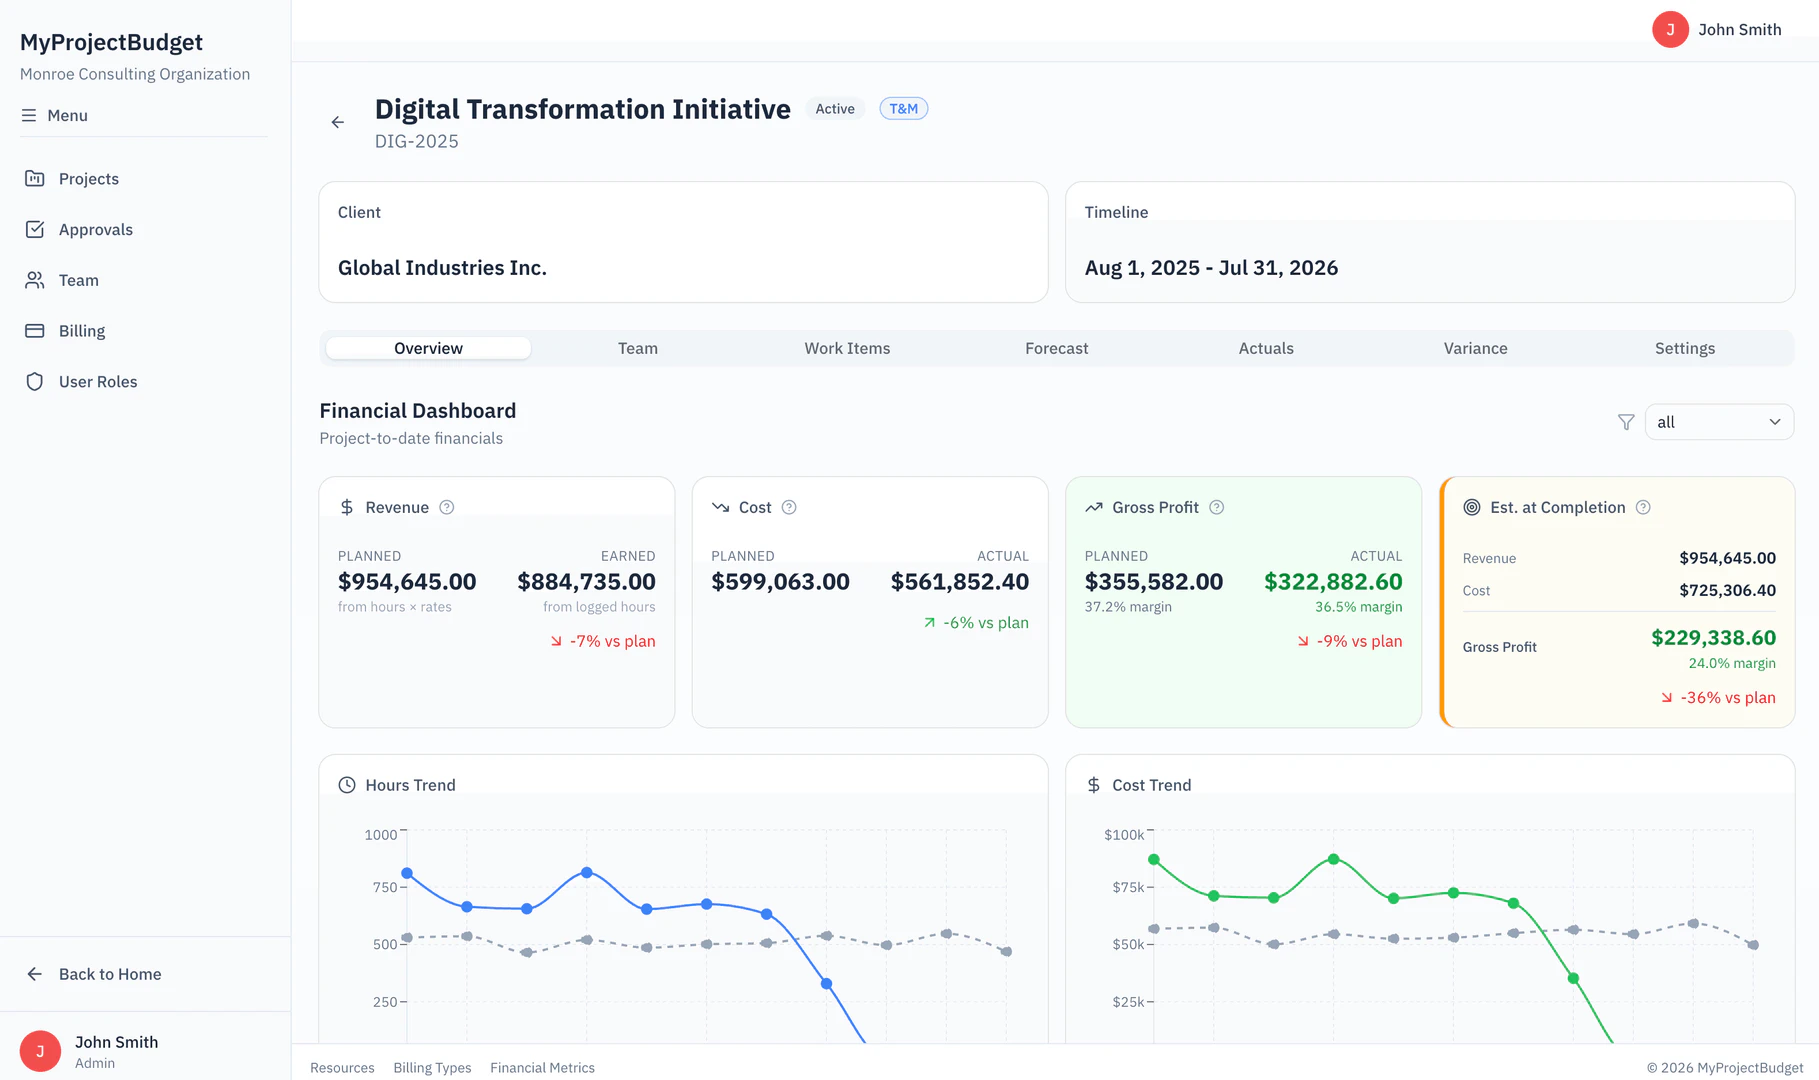Click the Gross Profit help icon

pos(1216,507)
